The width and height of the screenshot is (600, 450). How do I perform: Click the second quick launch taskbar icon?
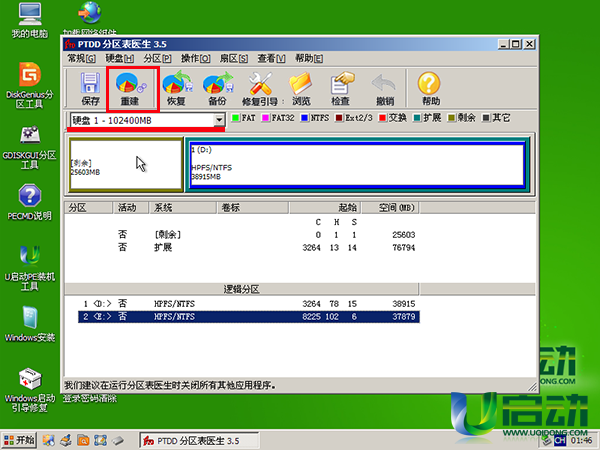(x=66, y=440)
